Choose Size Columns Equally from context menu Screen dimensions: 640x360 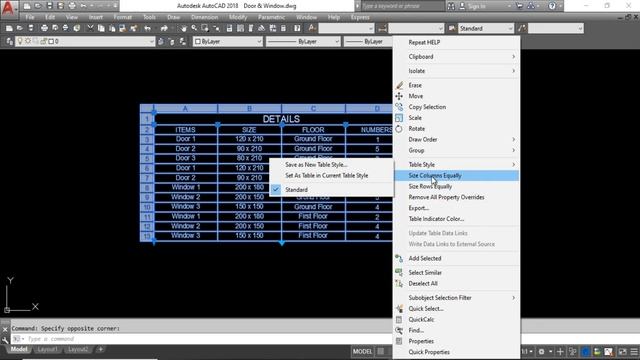pyautogui.click(x=456, y=176)
